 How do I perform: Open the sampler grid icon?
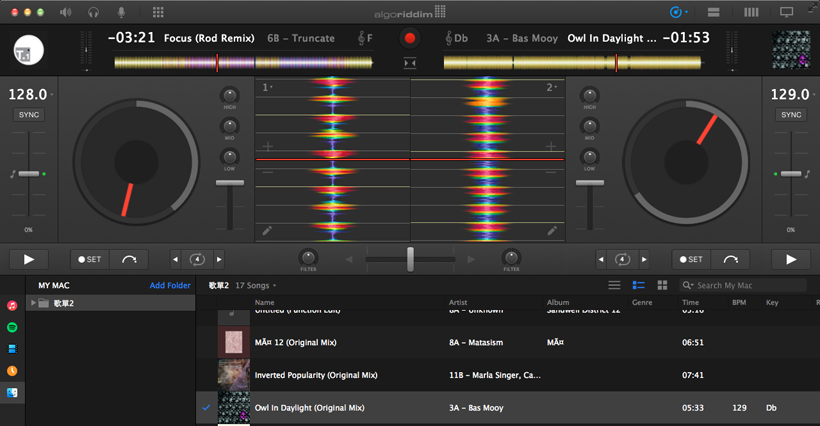pos(158,12)
